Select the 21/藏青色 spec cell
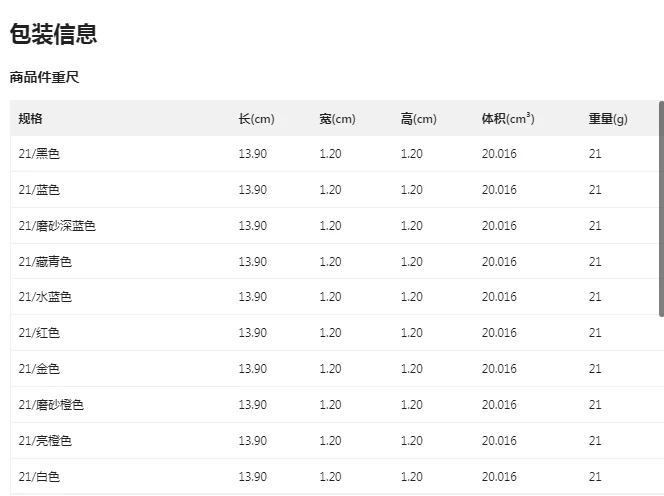 pos(45,262)
